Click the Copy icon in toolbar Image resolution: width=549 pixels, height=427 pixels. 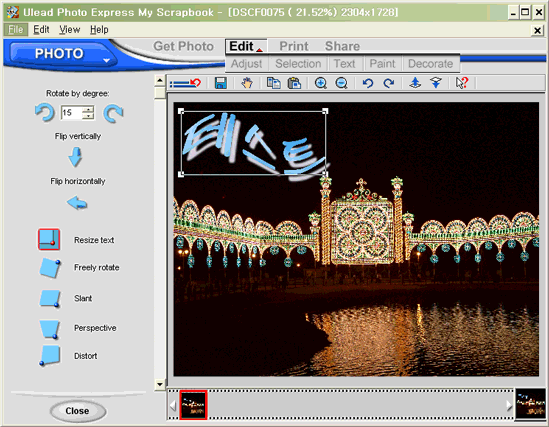pos(273,83)
